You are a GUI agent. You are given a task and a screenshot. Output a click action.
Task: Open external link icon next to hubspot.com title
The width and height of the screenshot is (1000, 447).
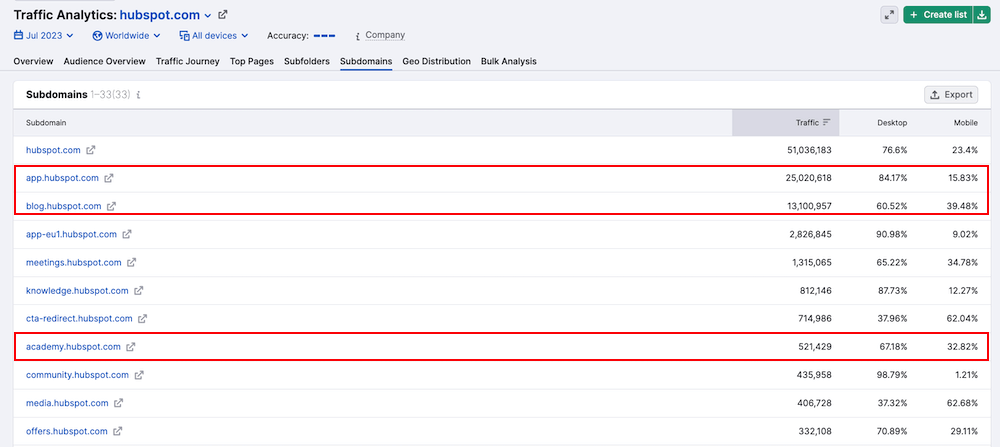coord(223,15)
